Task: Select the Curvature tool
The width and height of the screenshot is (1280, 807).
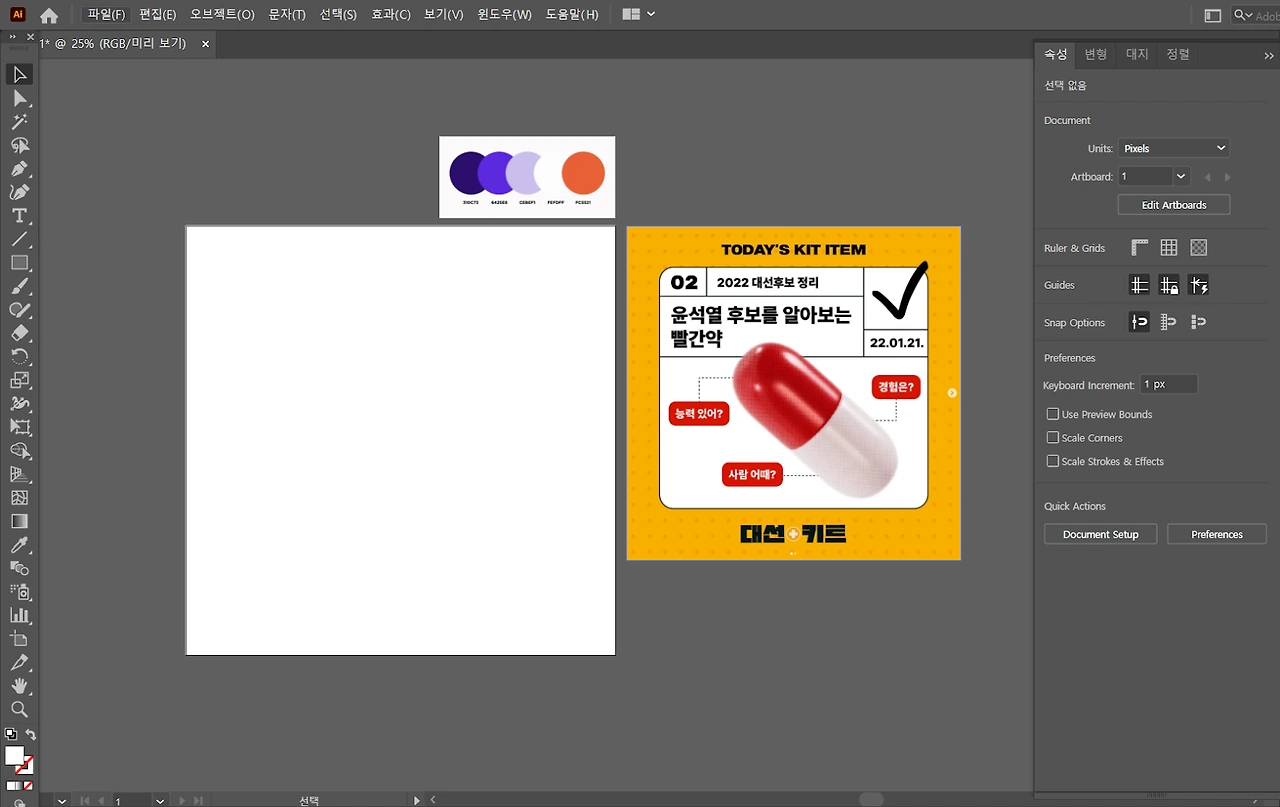Action: [x=19, y=192]
